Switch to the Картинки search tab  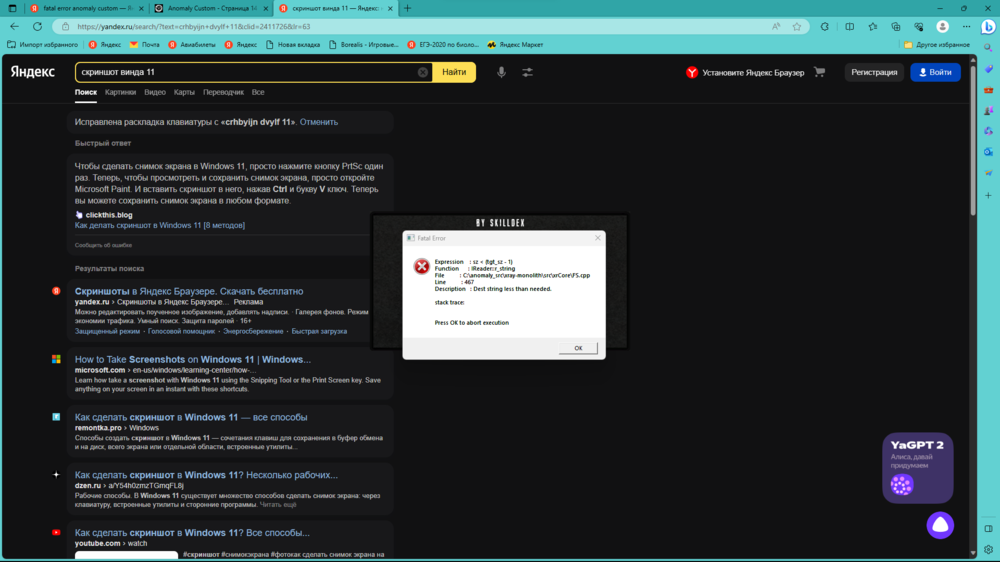click(120, 92)
